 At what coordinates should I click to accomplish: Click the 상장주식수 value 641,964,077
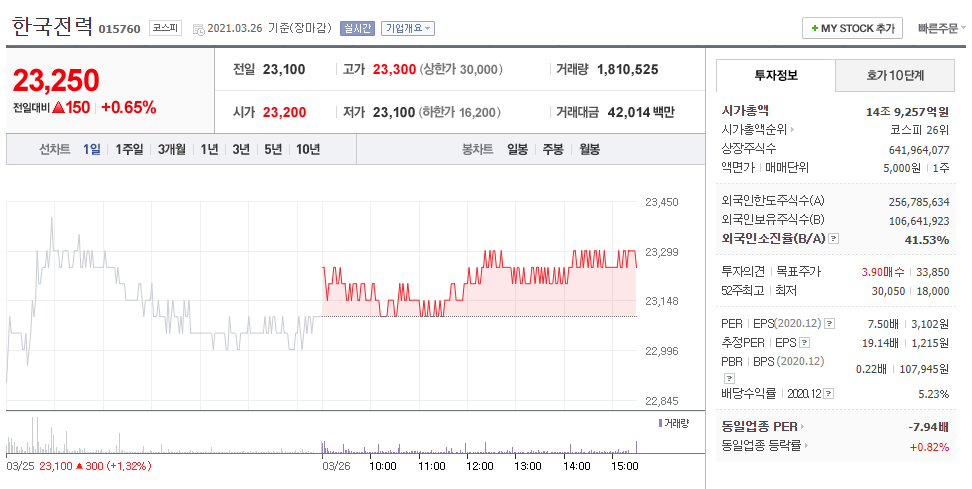tap(919, 150)
